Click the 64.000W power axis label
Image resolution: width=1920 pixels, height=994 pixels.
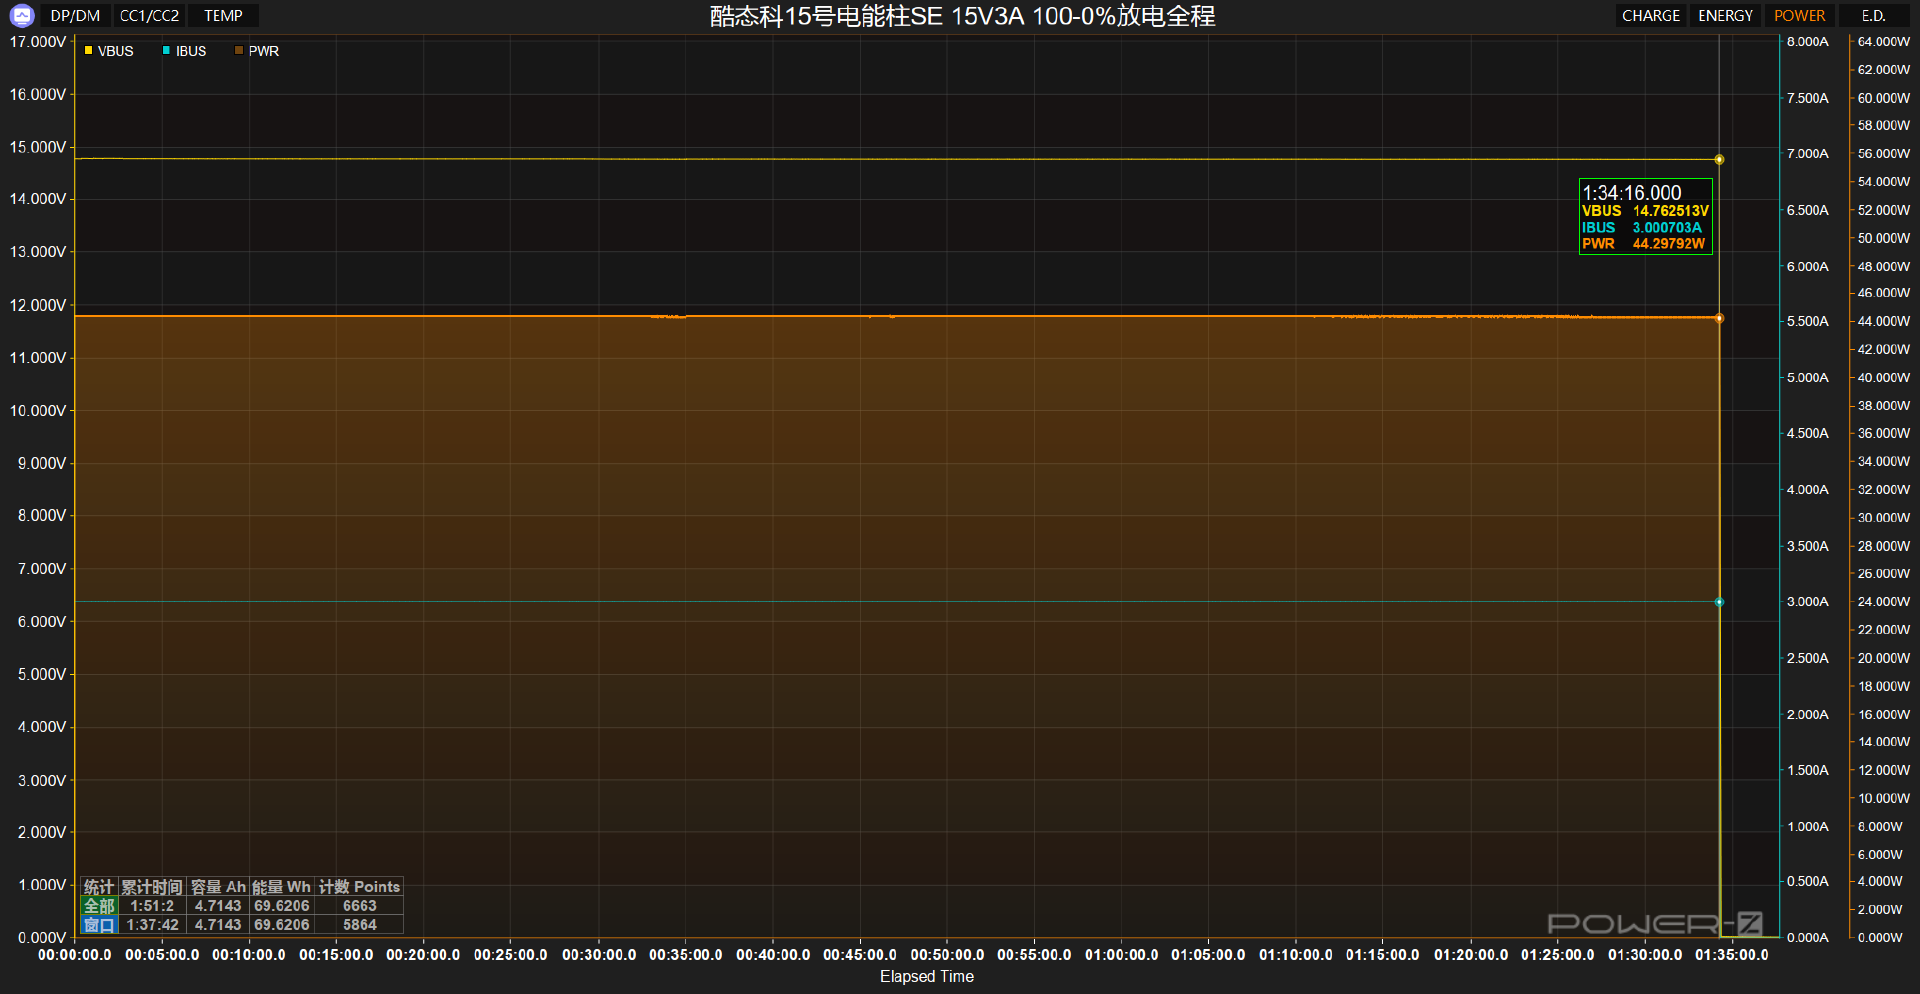coord(1884,42)
